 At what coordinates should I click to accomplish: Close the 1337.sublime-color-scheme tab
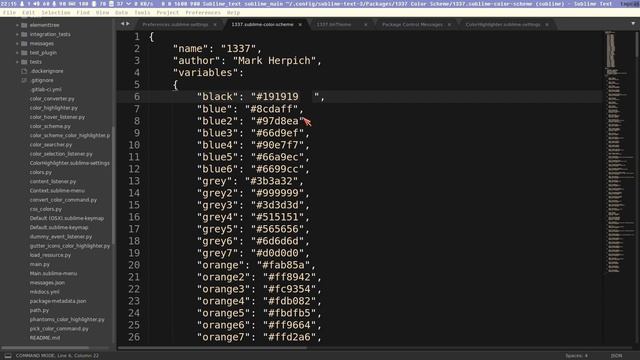click(300, 24)
